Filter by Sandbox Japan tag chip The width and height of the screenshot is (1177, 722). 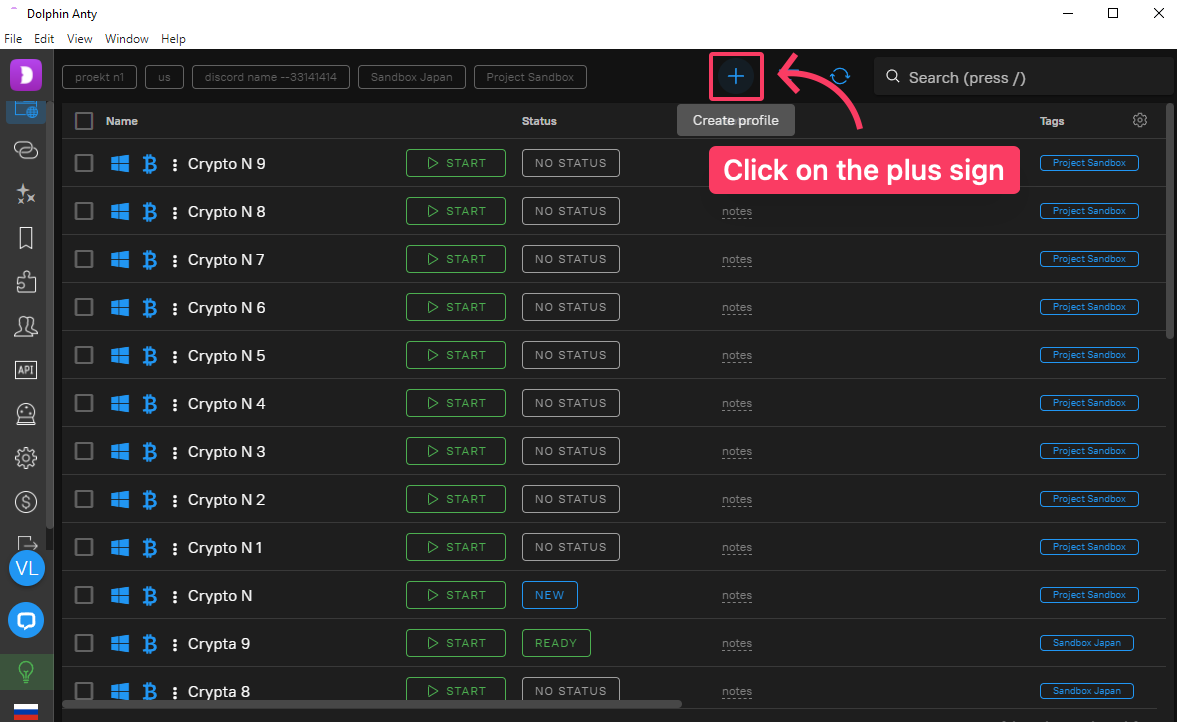[x=411, y=77]
